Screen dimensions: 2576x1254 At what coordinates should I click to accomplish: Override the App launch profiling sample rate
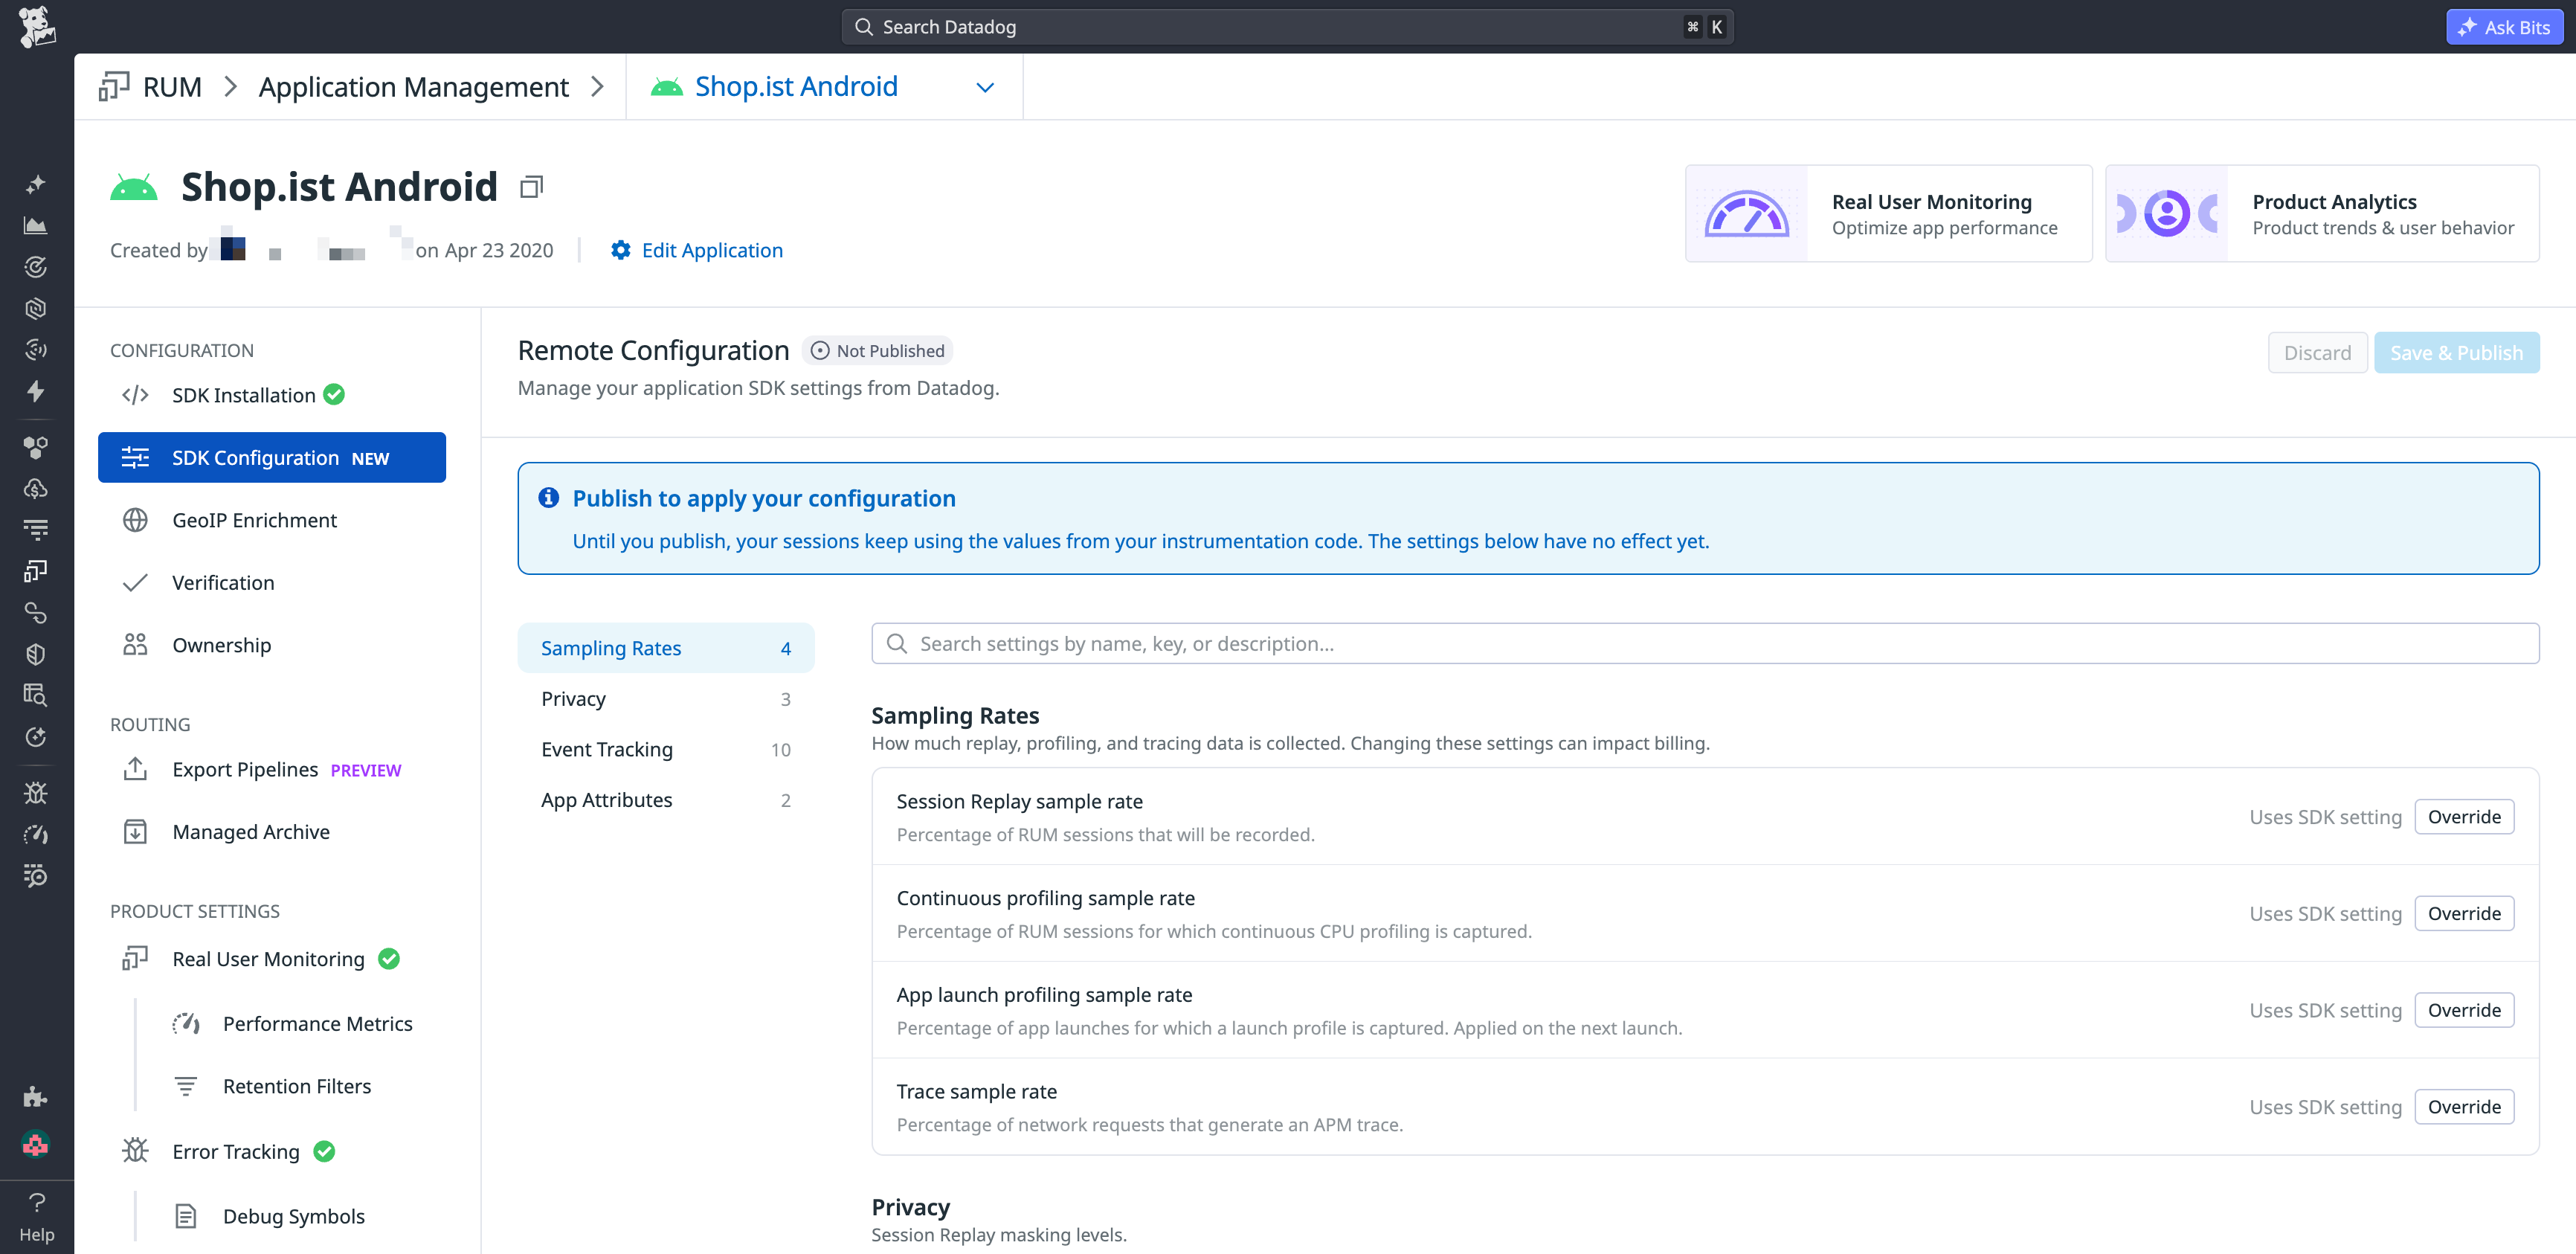coord(2464,1010)
